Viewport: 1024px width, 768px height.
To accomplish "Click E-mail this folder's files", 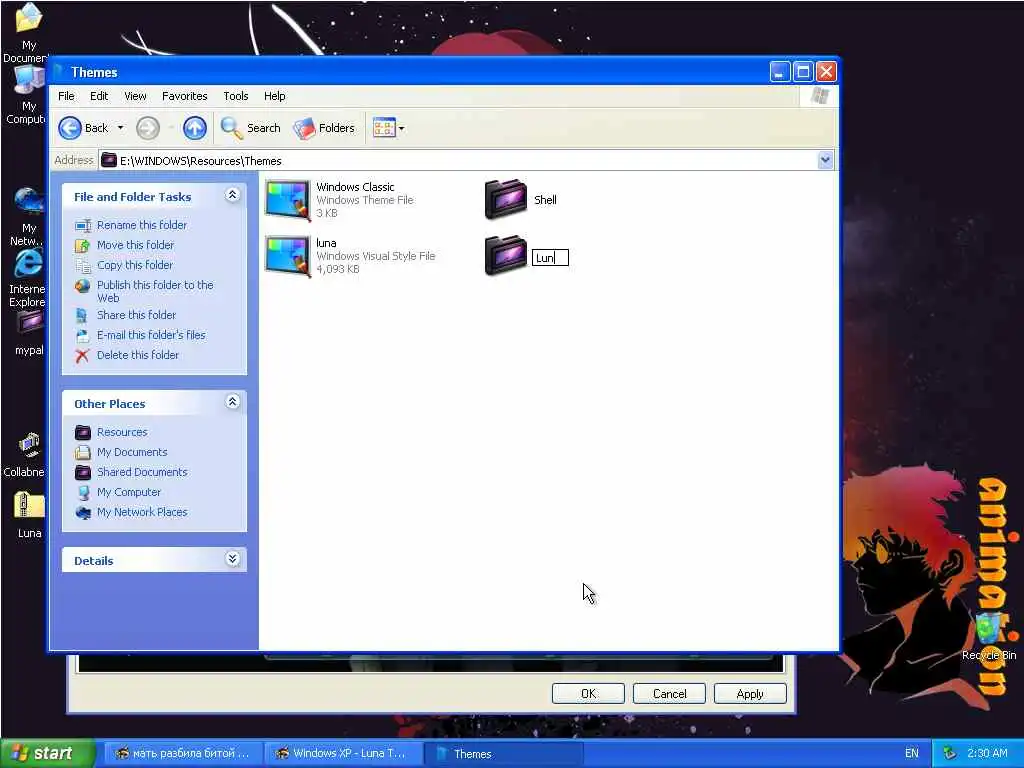I will pyautogui.click(x=151, y=335).
